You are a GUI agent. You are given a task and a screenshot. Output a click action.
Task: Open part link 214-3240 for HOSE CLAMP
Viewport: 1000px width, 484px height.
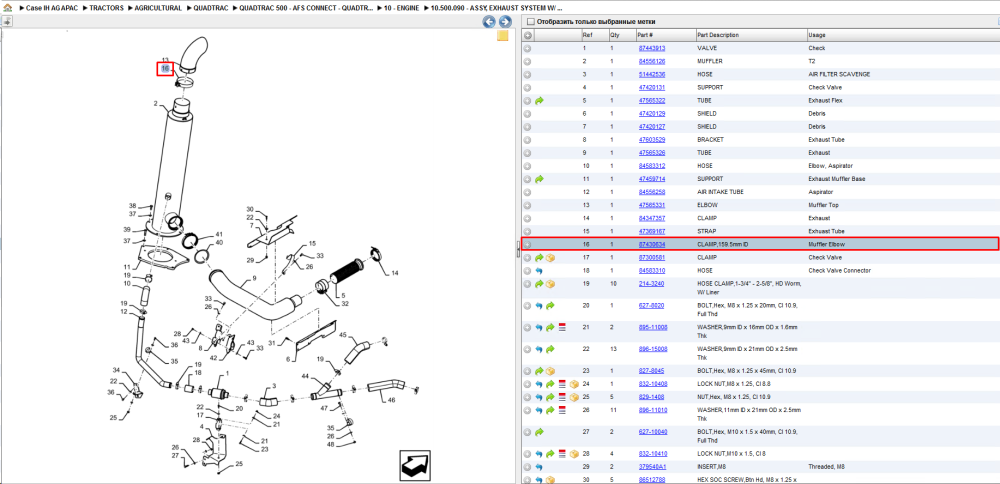[x=650, y=284]
